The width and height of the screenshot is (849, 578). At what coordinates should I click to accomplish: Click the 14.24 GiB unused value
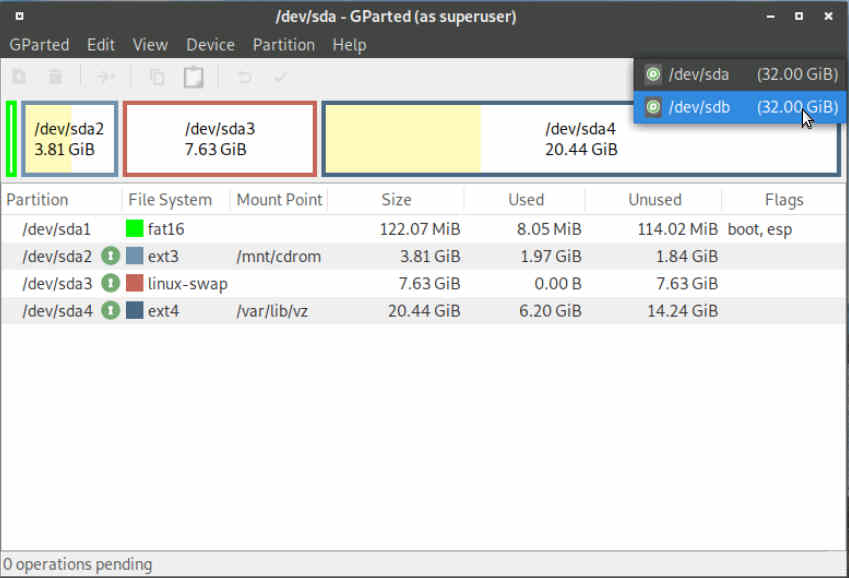pos(682,311)
